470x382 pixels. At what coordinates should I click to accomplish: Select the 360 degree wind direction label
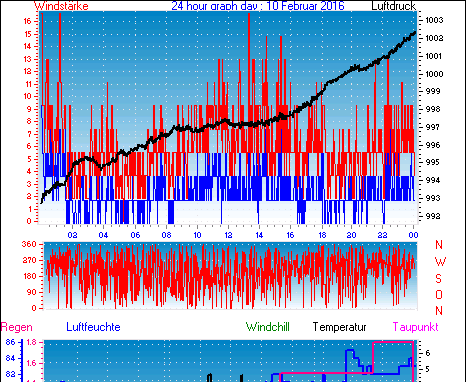29,244
